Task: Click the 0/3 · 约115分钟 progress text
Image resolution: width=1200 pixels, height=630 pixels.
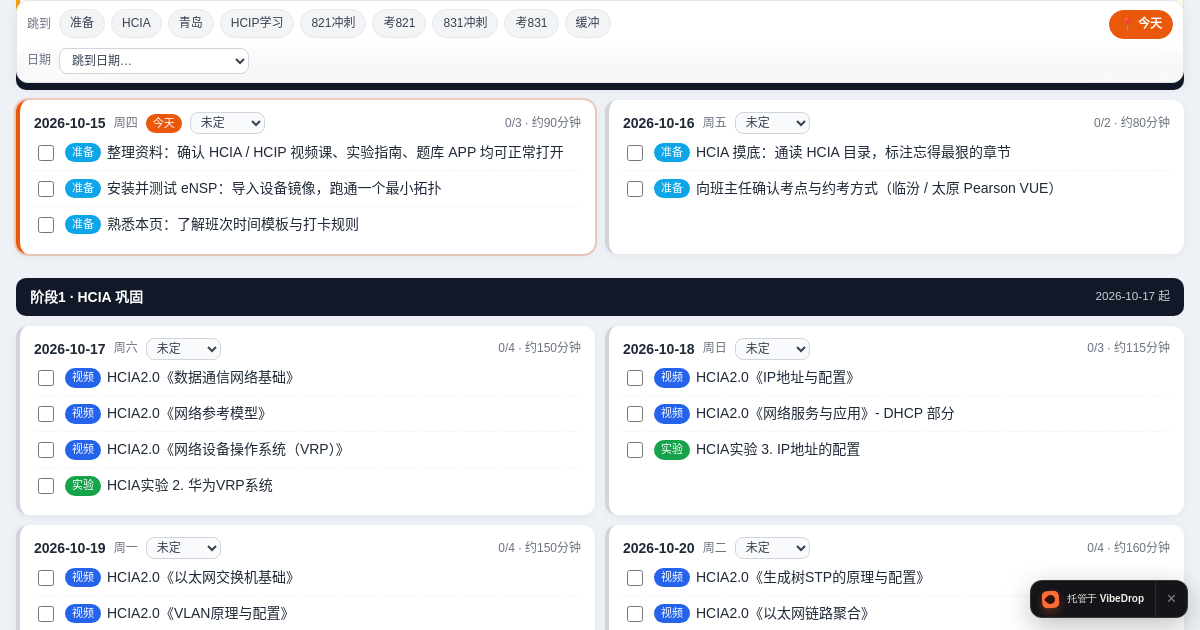Action: [1128, 348]
